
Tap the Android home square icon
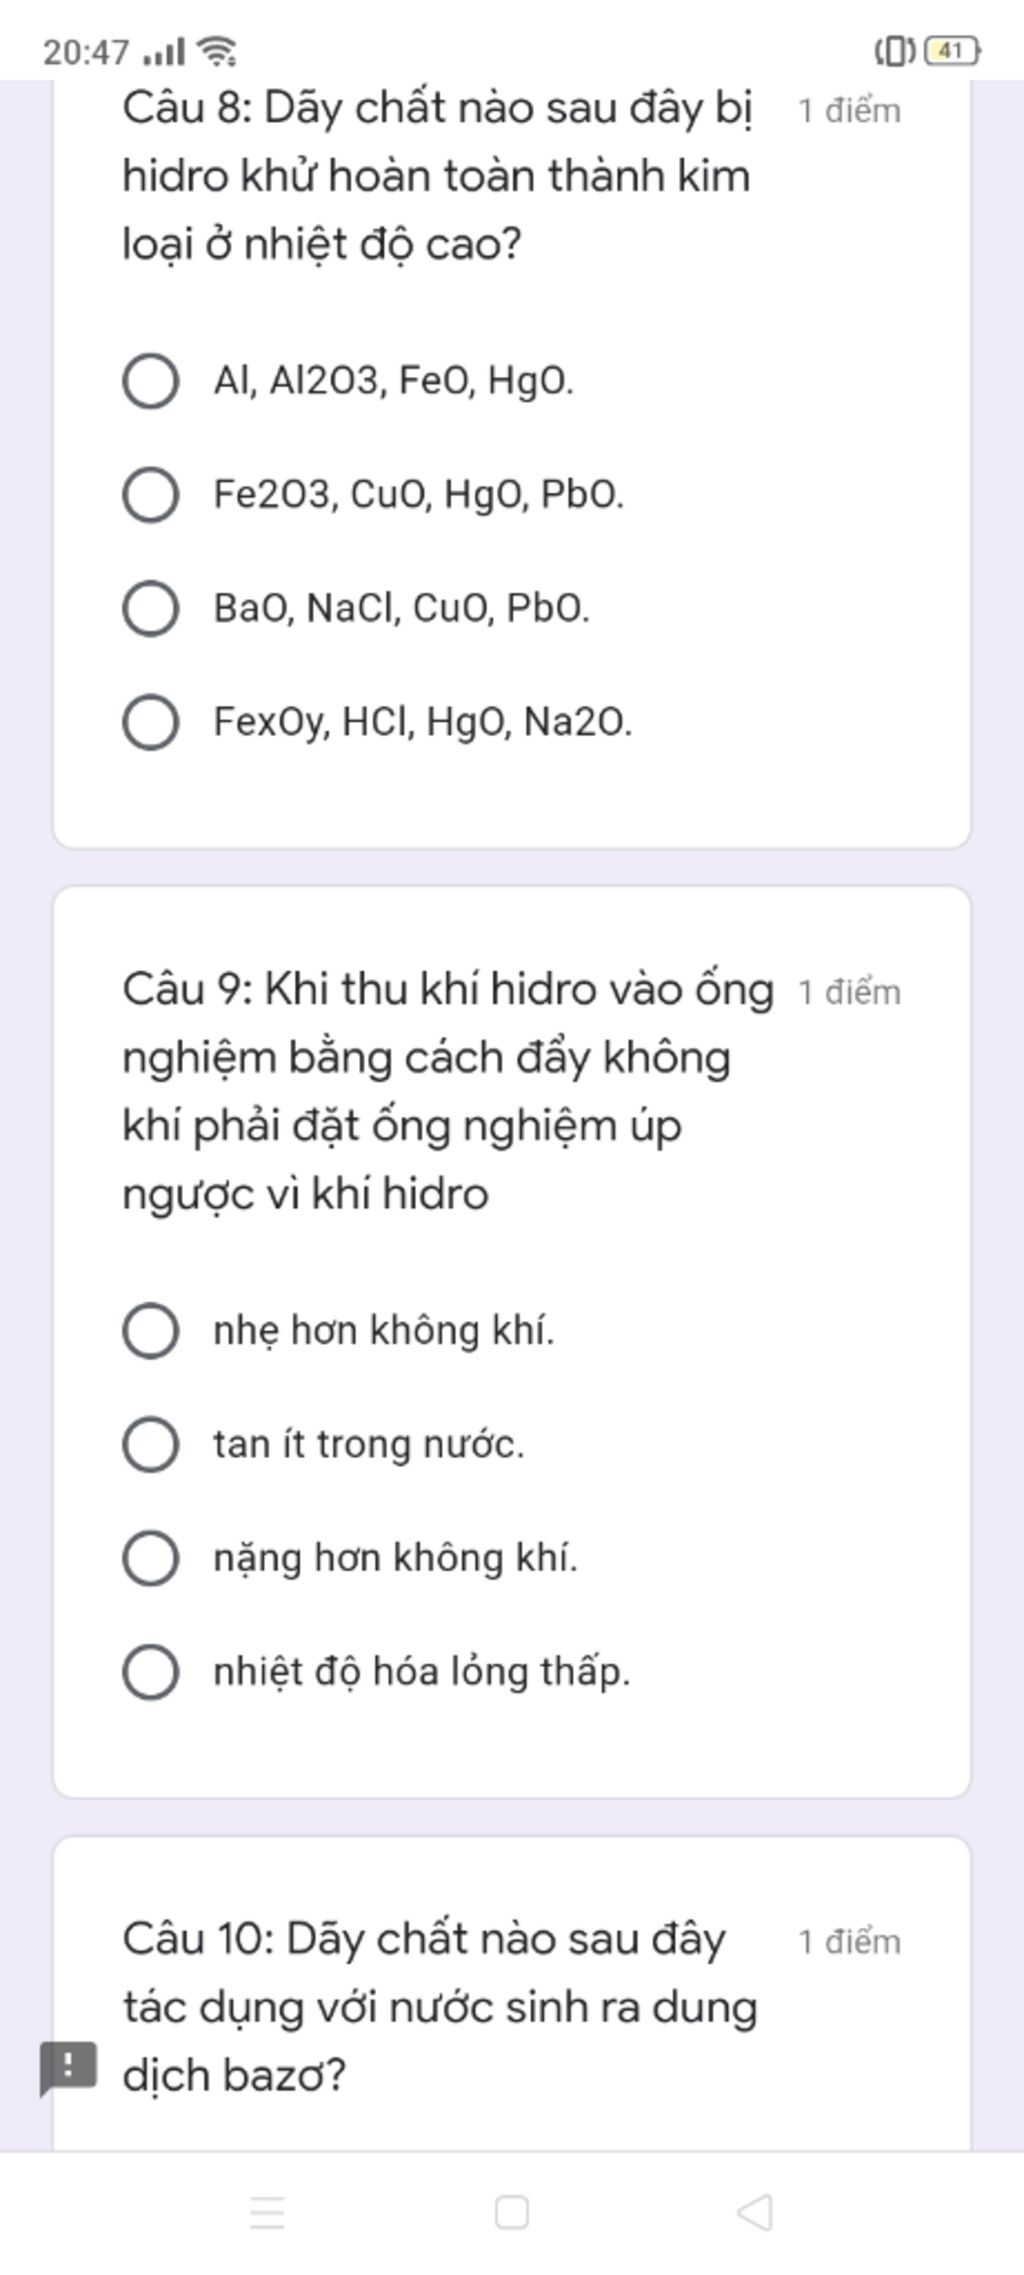tap(512, 2212)
